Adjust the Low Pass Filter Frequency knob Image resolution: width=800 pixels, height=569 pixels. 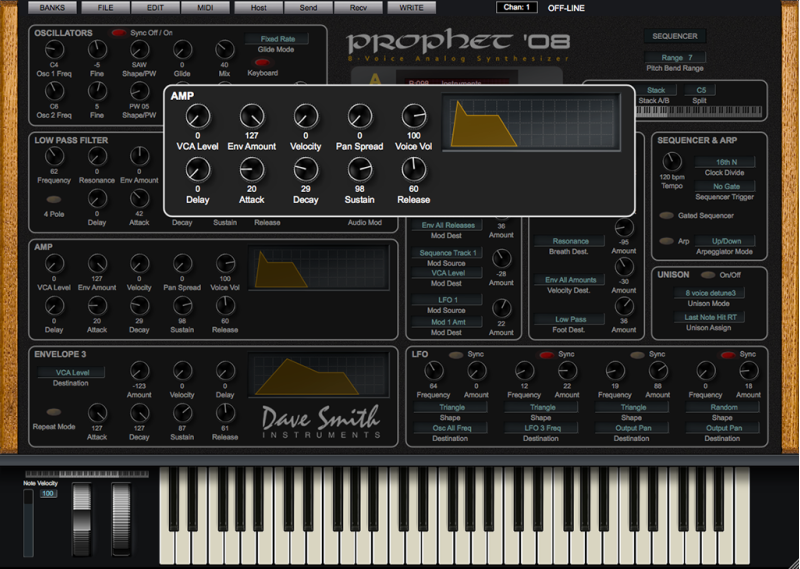(54, 157)
